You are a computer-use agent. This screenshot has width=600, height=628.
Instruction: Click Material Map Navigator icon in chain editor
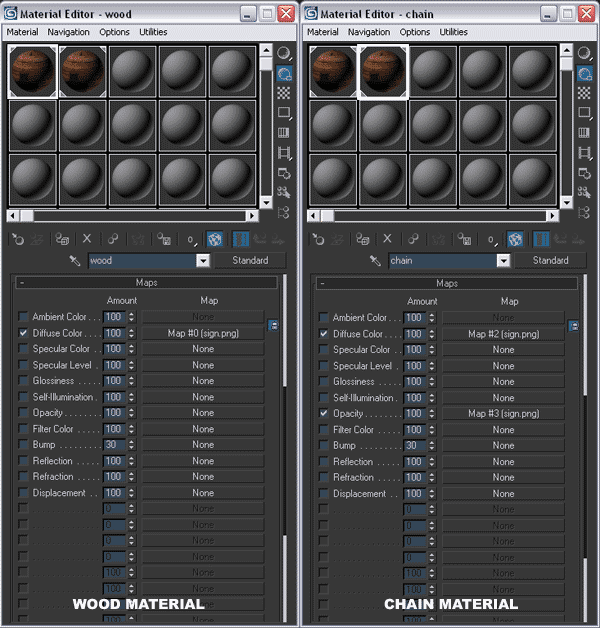pyautogui.click(x=584, y=212)
